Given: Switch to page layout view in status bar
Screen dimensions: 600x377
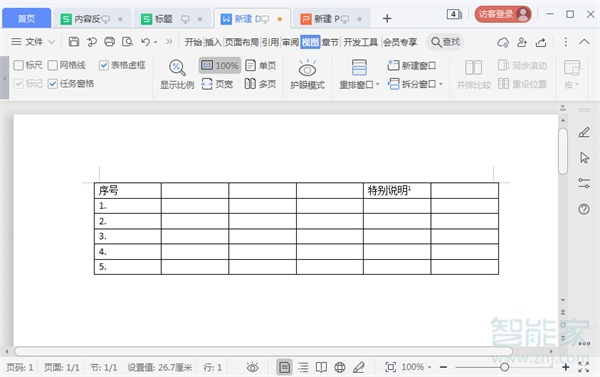Looking at the screenshot, I should point(284,367).
